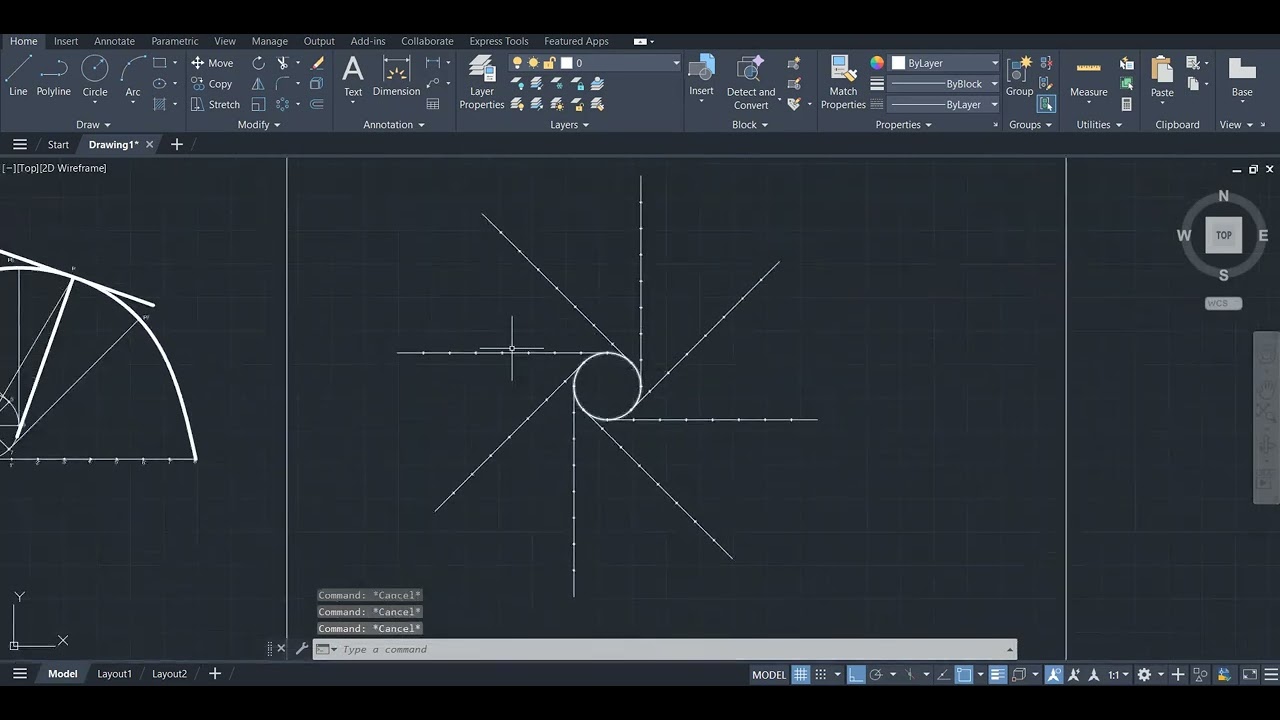Image resolution: width=1280 pixels, height=720 pixels.
Task: Select the Erase tool icon
Action: click(x=317, y=63)
